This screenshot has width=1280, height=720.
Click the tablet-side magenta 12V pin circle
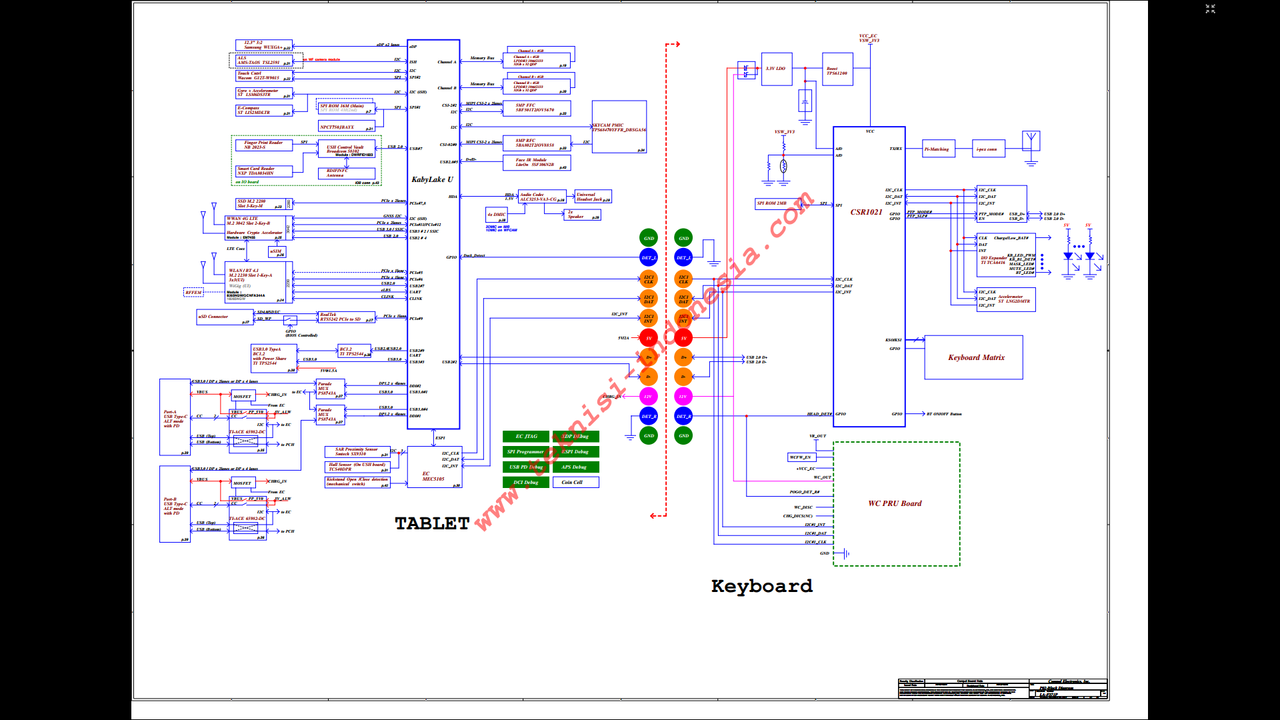tap(649, 397)
